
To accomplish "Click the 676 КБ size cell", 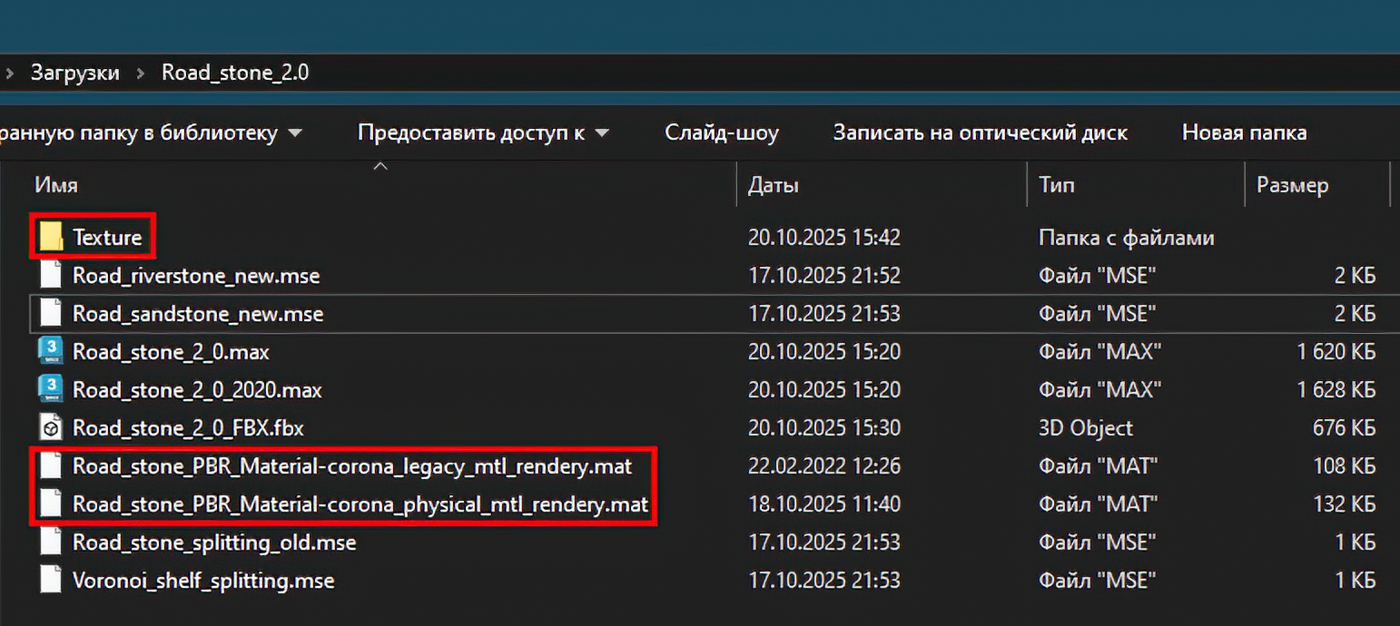I will (x=1344, y=428).
